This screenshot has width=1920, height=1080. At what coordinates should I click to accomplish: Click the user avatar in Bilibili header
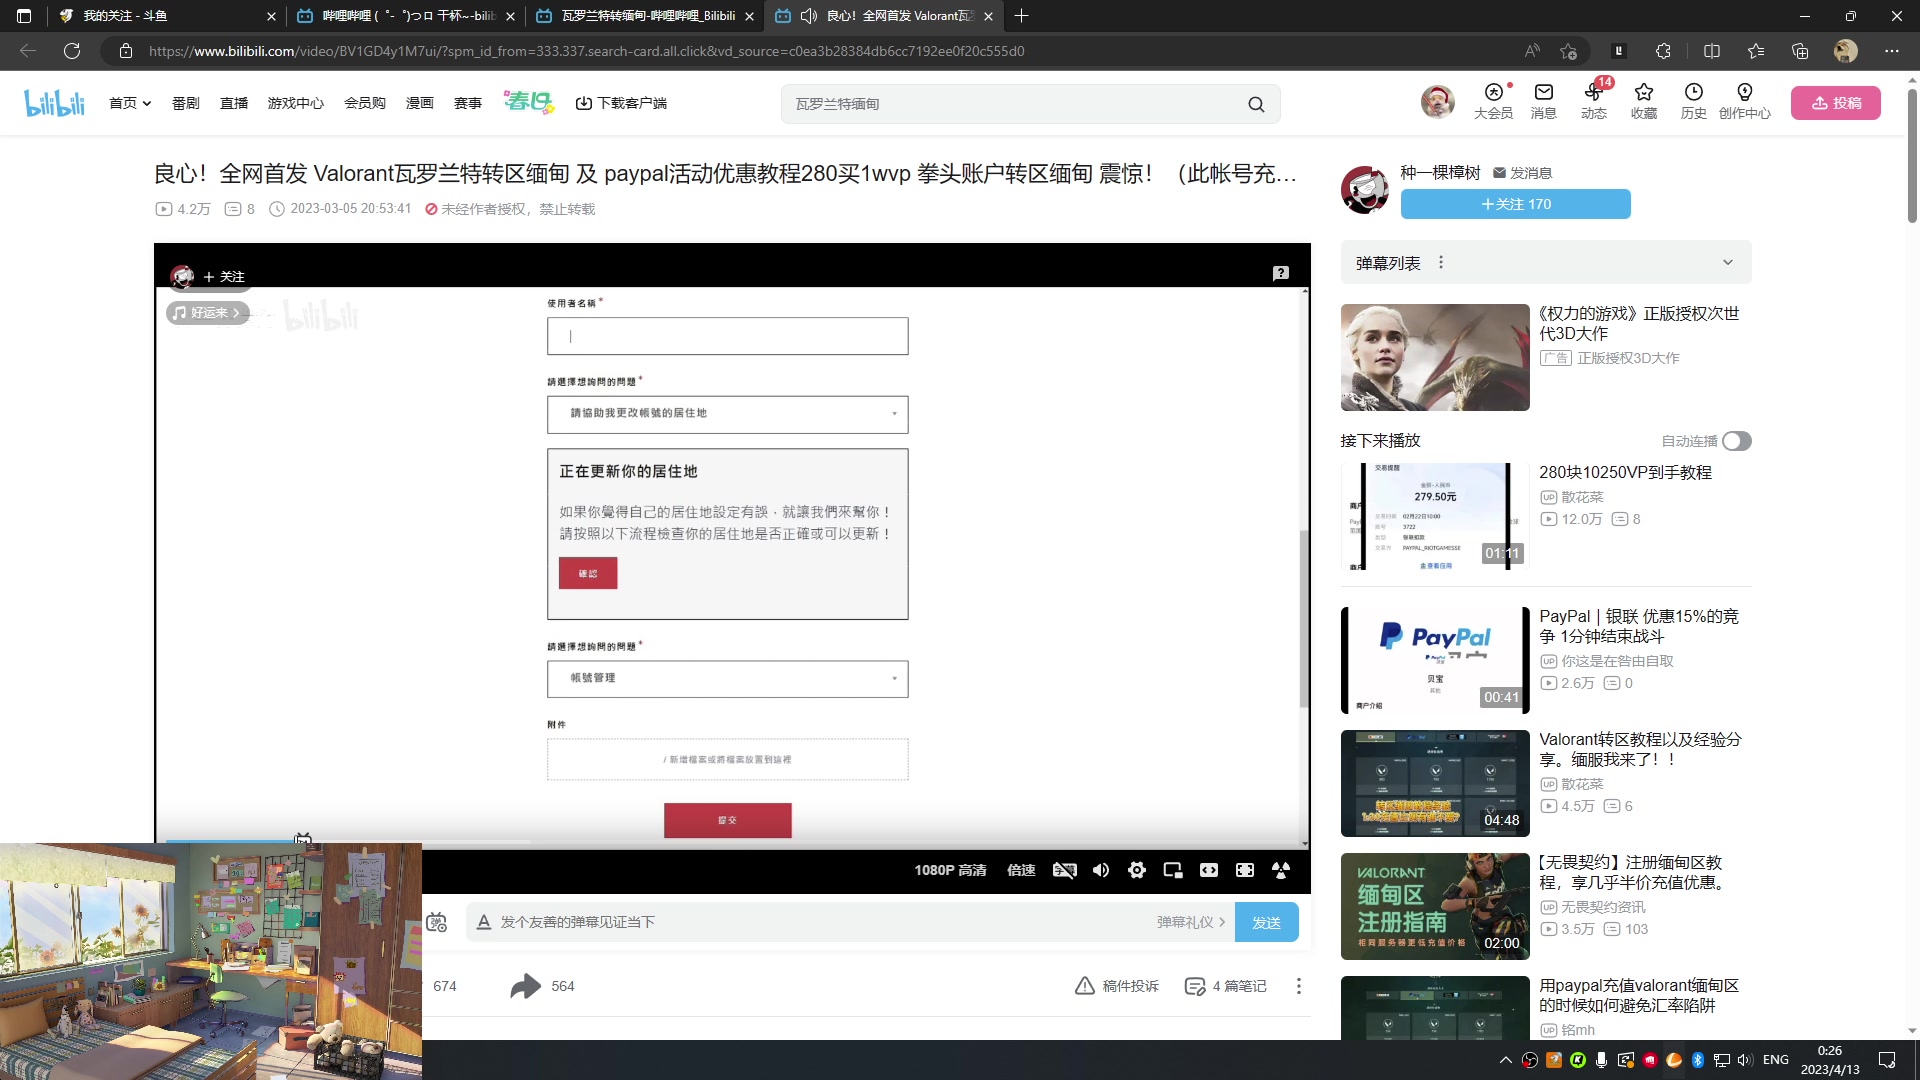1437,102
